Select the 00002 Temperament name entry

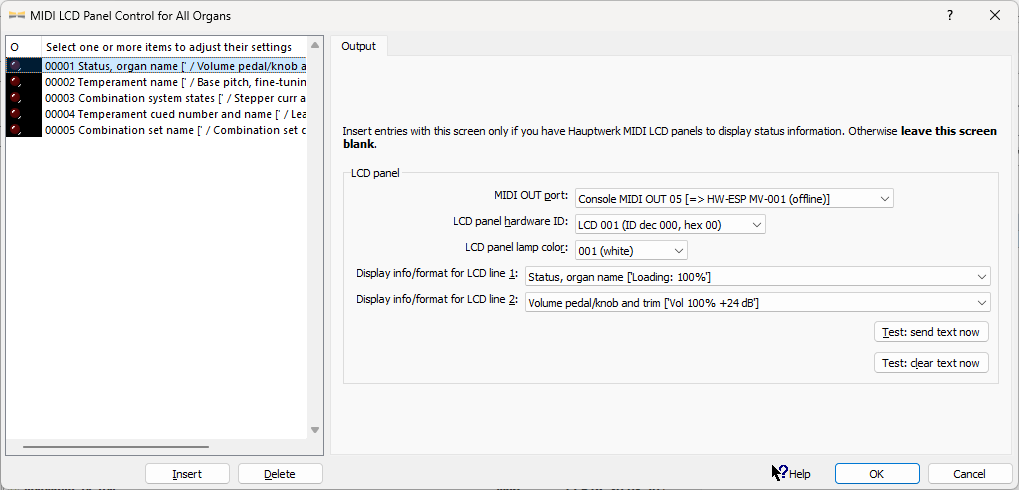tap(175, 82)
